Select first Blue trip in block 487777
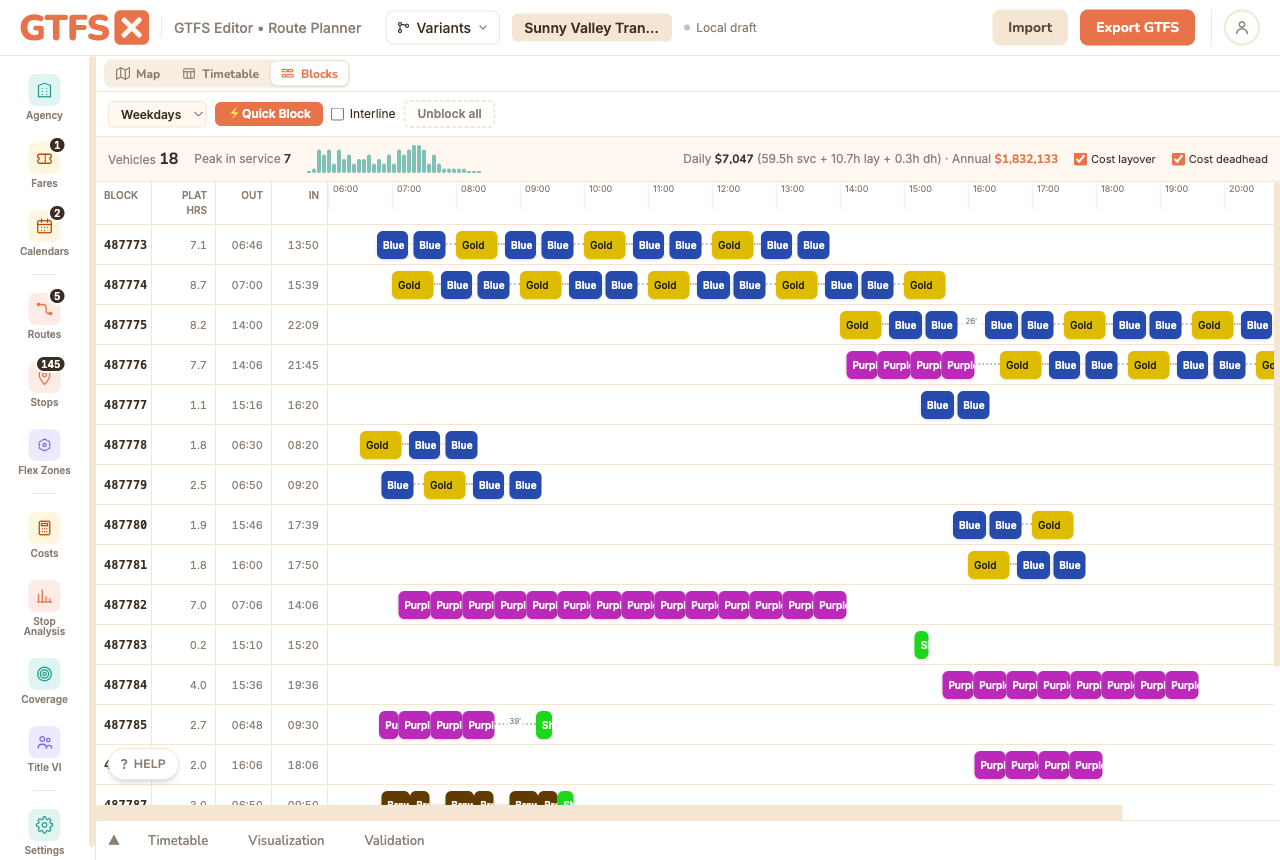 [x=937, y=405]
